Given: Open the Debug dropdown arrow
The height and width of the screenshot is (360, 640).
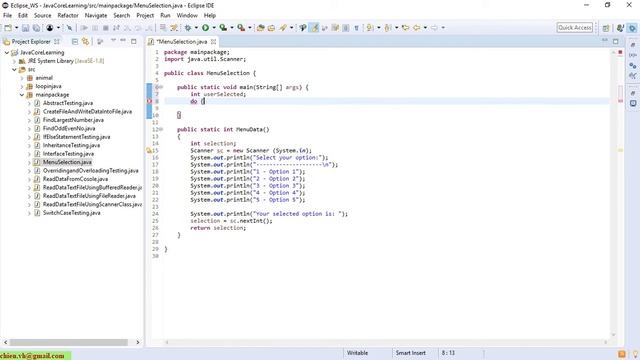Looking at the screenshot, I should click(x=196, y=28).
